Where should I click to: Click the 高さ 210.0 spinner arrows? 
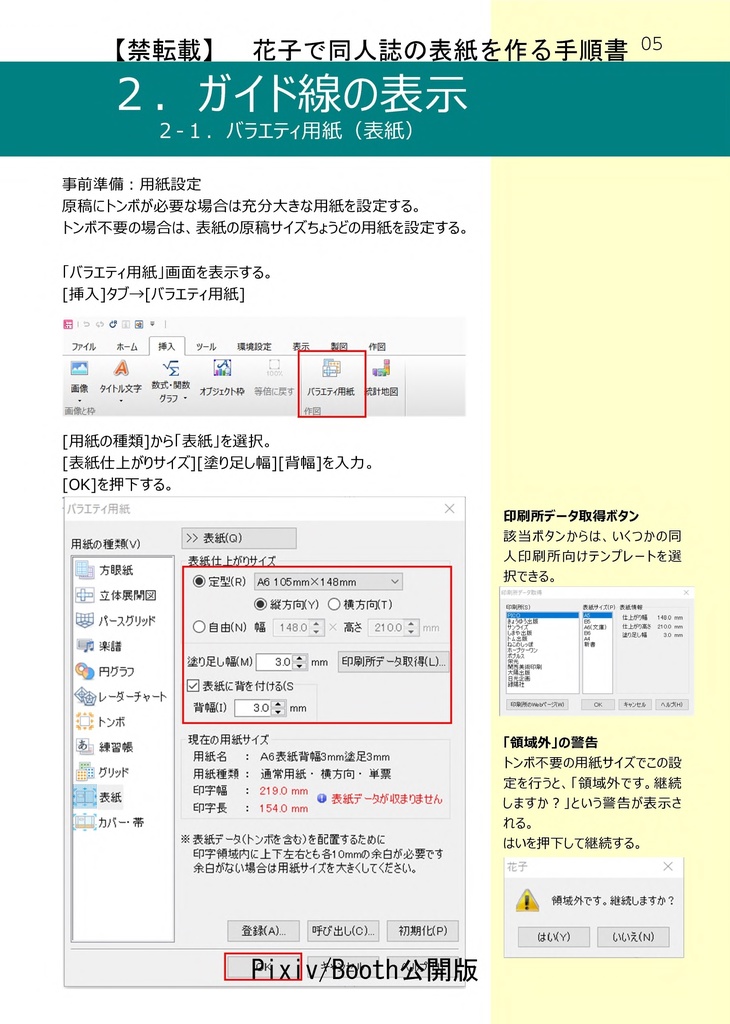(411, 628)
